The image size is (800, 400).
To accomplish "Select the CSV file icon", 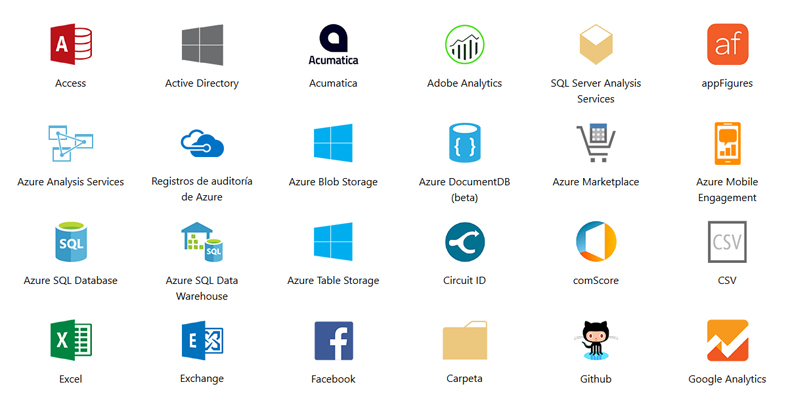I will point(727,242).
